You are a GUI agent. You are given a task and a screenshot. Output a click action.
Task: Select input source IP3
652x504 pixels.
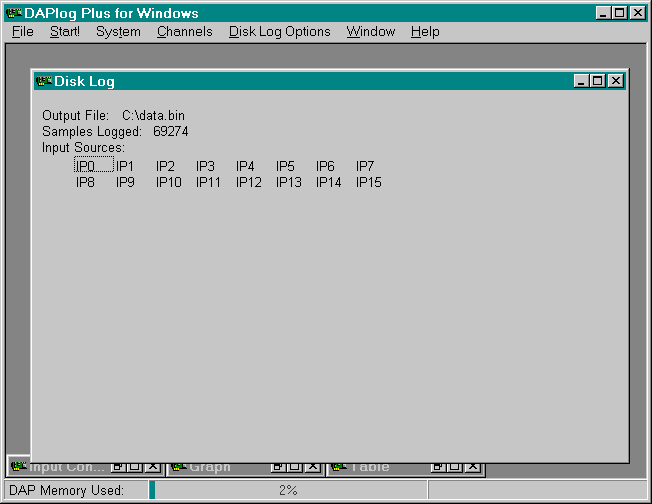tap(205, 166)
